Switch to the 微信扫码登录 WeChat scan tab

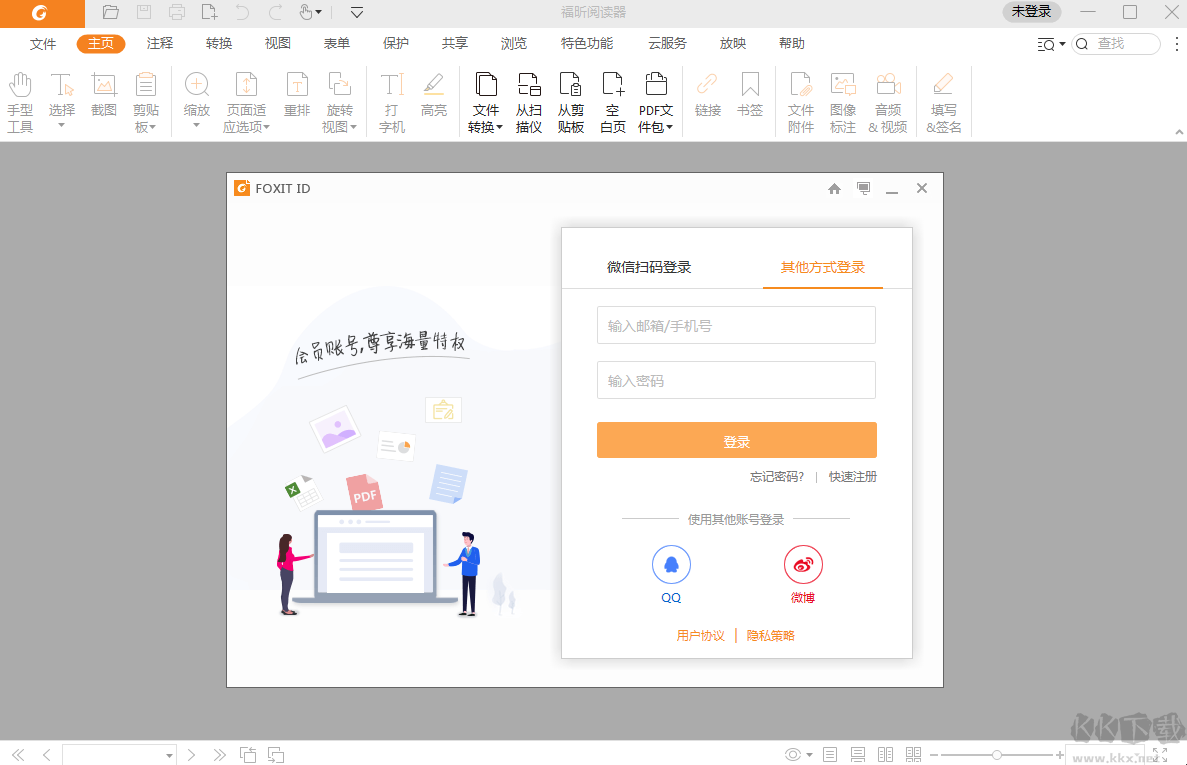pos(651,268)
